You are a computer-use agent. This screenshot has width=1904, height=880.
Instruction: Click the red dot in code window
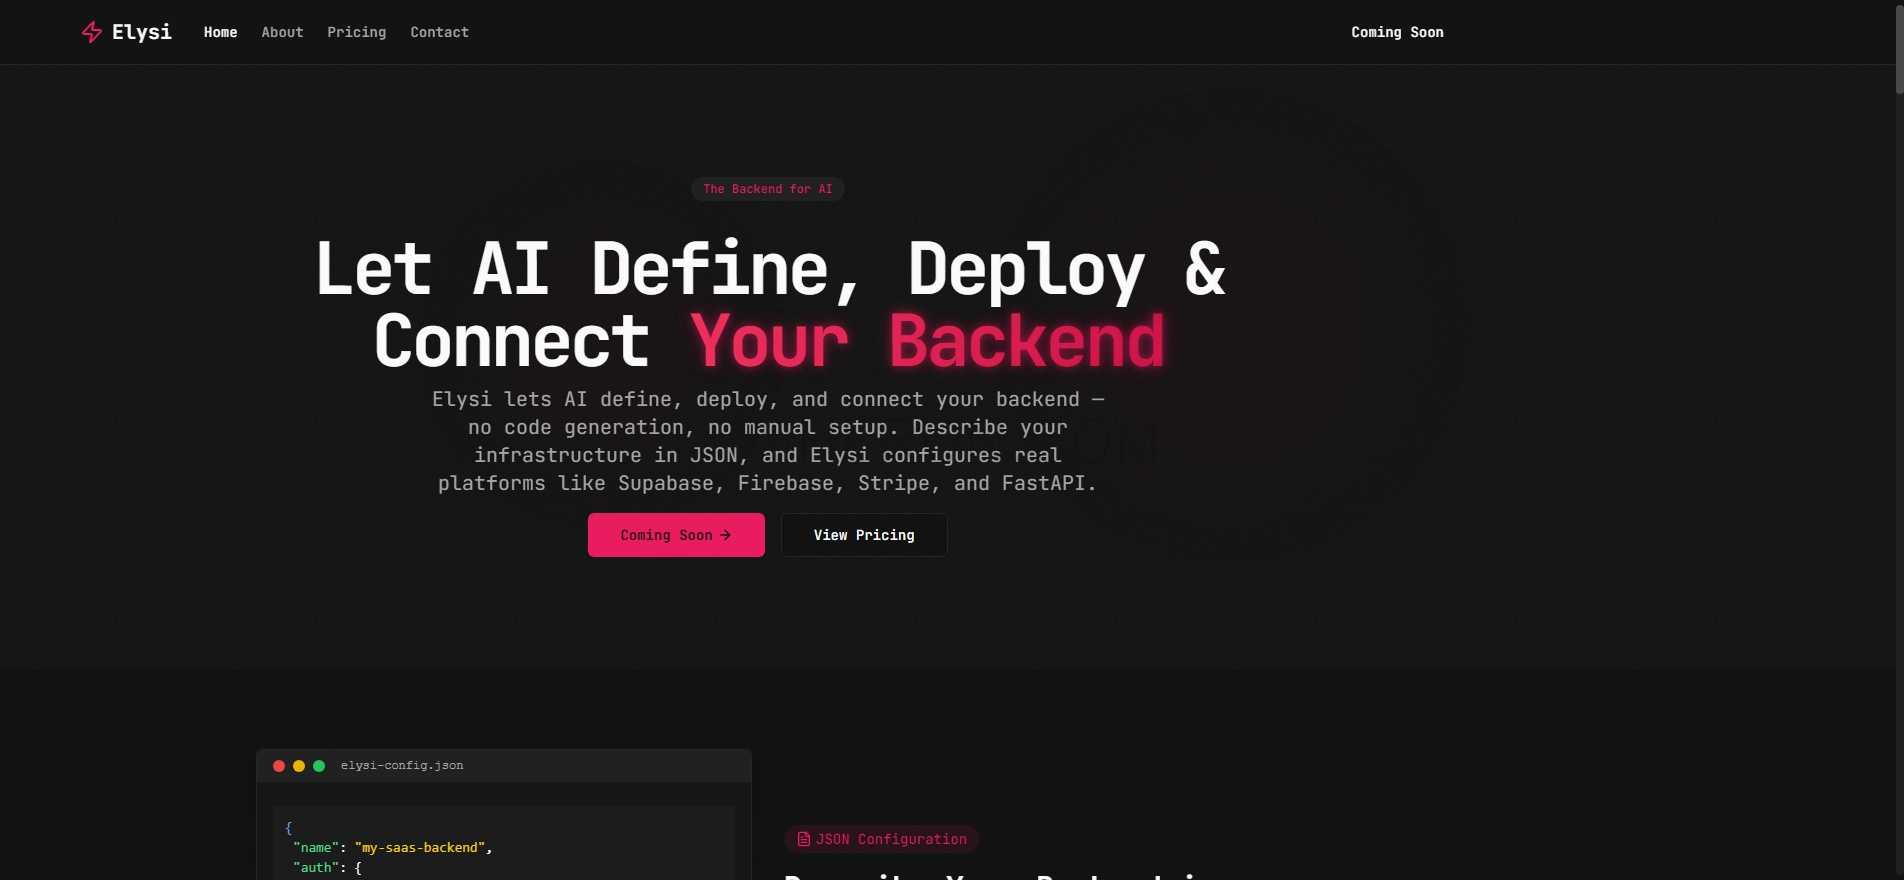pyautogui.click(x=279, y=766)
